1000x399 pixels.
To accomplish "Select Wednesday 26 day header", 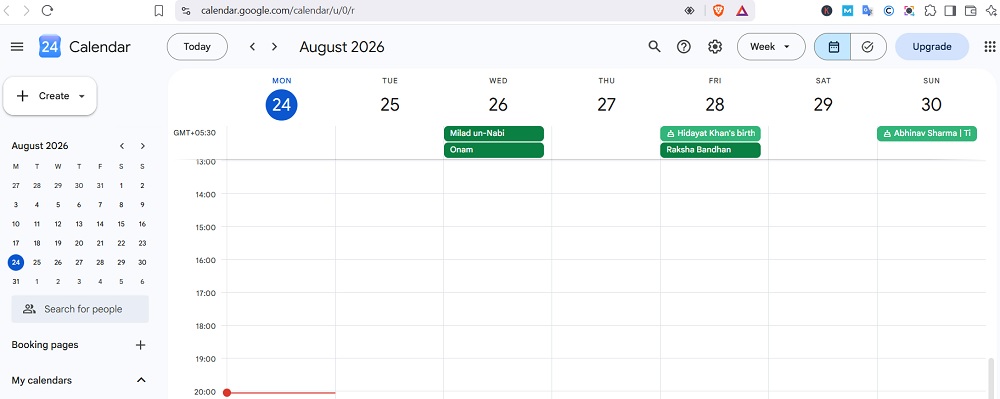I will [x=498, y=104].
